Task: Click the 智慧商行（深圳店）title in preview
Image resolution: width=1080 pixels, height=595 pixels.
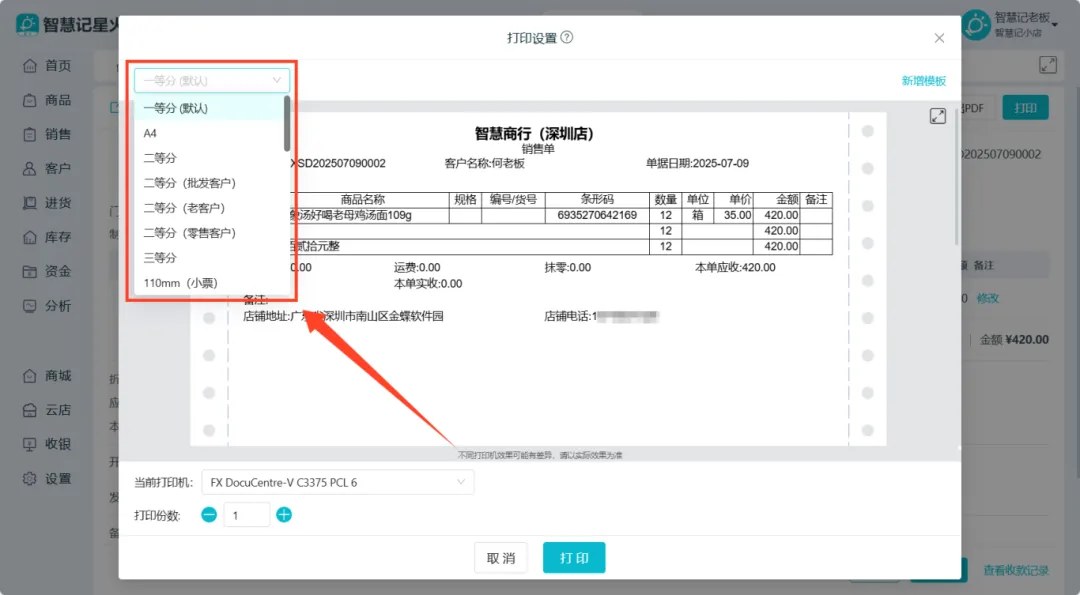Action: click(534, 134)
